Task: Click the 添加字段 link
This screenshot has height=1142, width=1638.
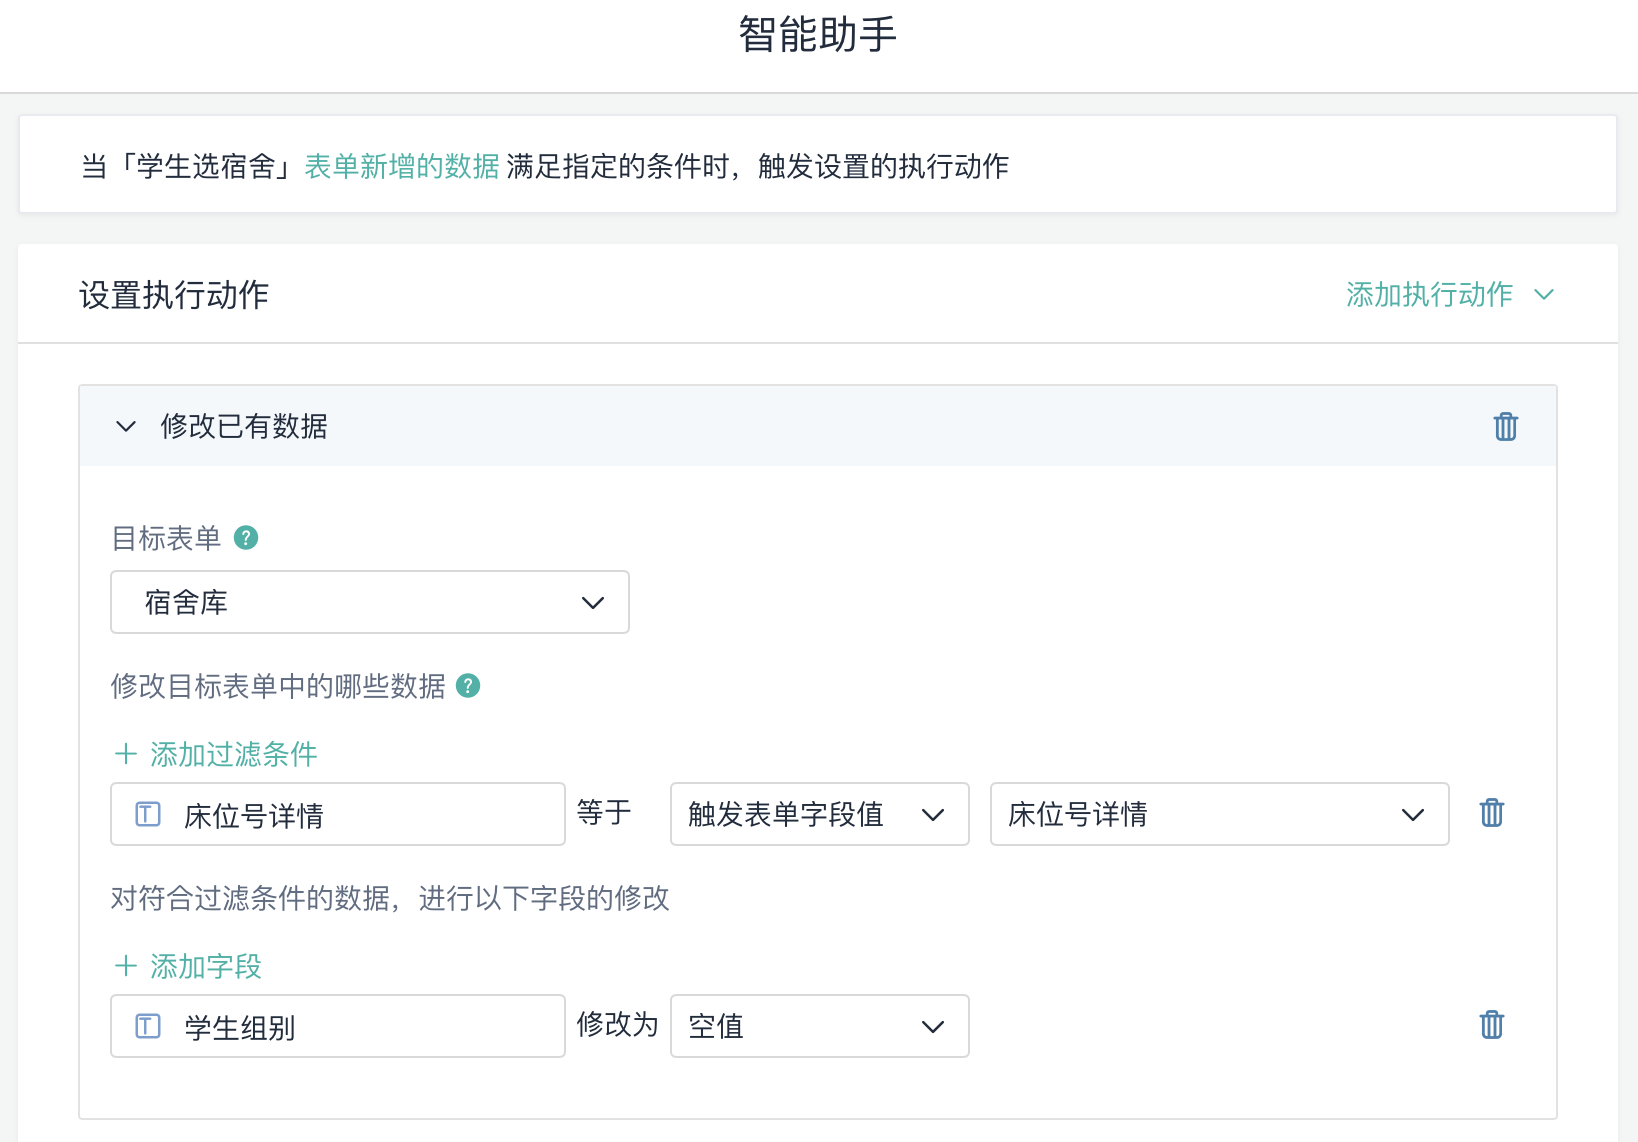Action: pos(205,966)
